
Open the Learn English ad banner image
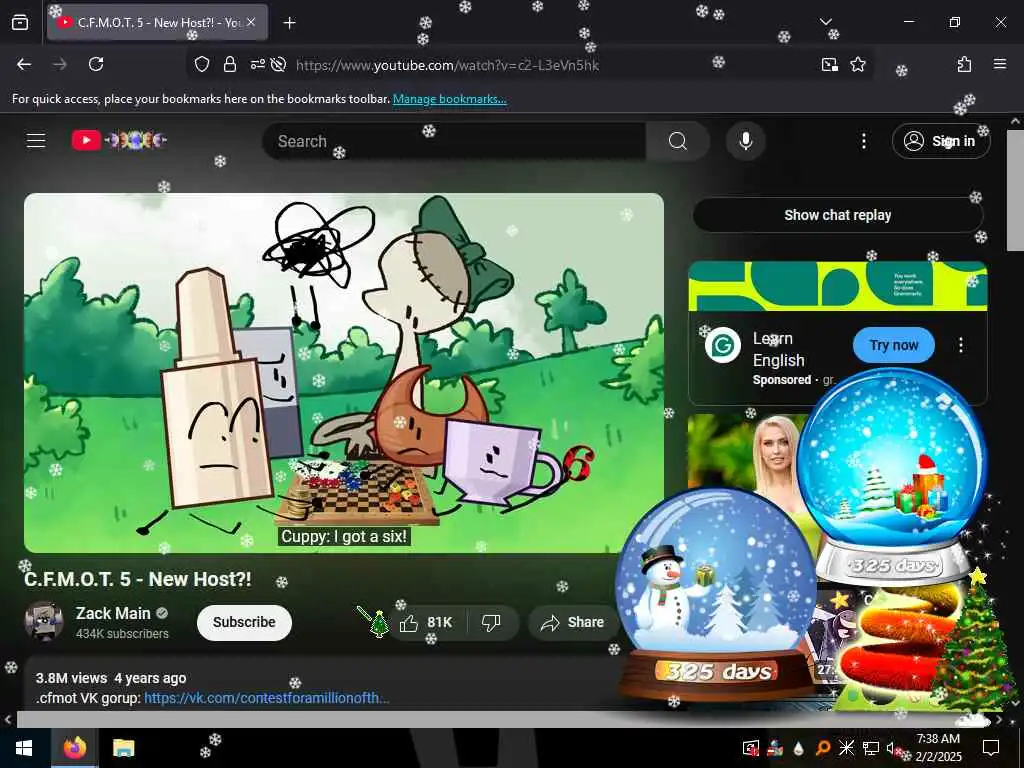pyautogui.click(x=838, y=285)
